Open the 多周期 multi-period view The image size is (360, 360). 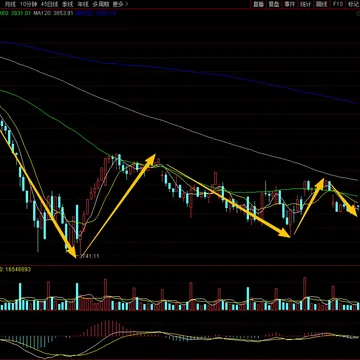click(x=101, y=4)
